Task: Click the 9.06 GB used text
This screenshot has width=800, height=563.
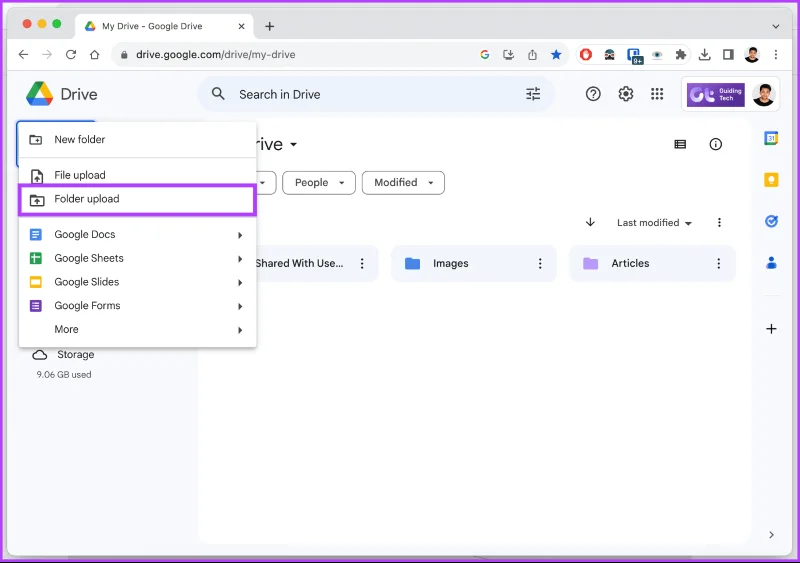Action: (x=64, y=375)
